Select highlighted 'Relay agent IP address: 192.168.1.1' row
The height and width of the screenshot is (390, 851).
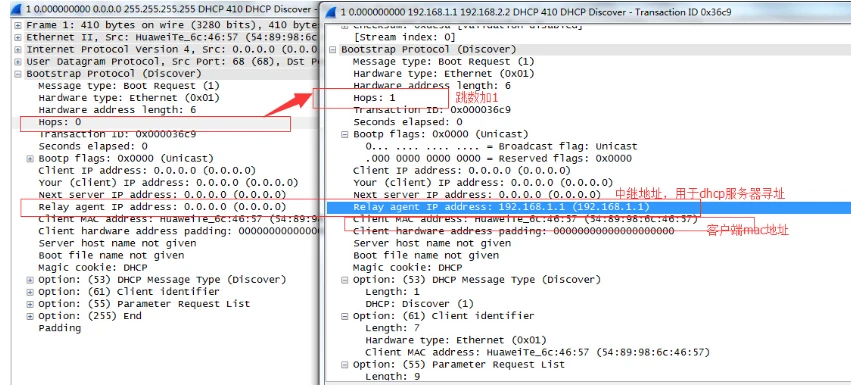point(589,207)
